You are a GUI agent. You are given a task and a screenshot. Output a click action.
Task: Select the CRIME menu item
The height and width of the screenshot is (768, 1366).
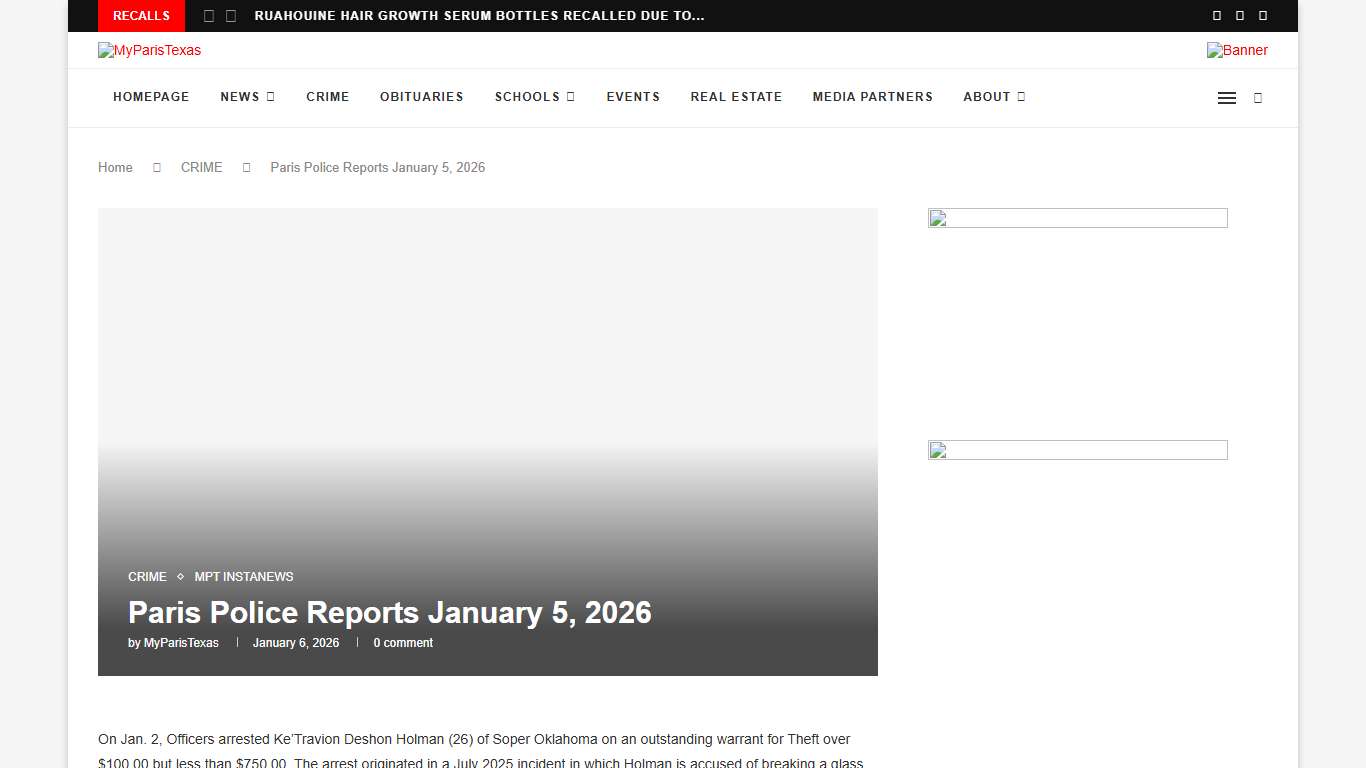pos(327,97)
